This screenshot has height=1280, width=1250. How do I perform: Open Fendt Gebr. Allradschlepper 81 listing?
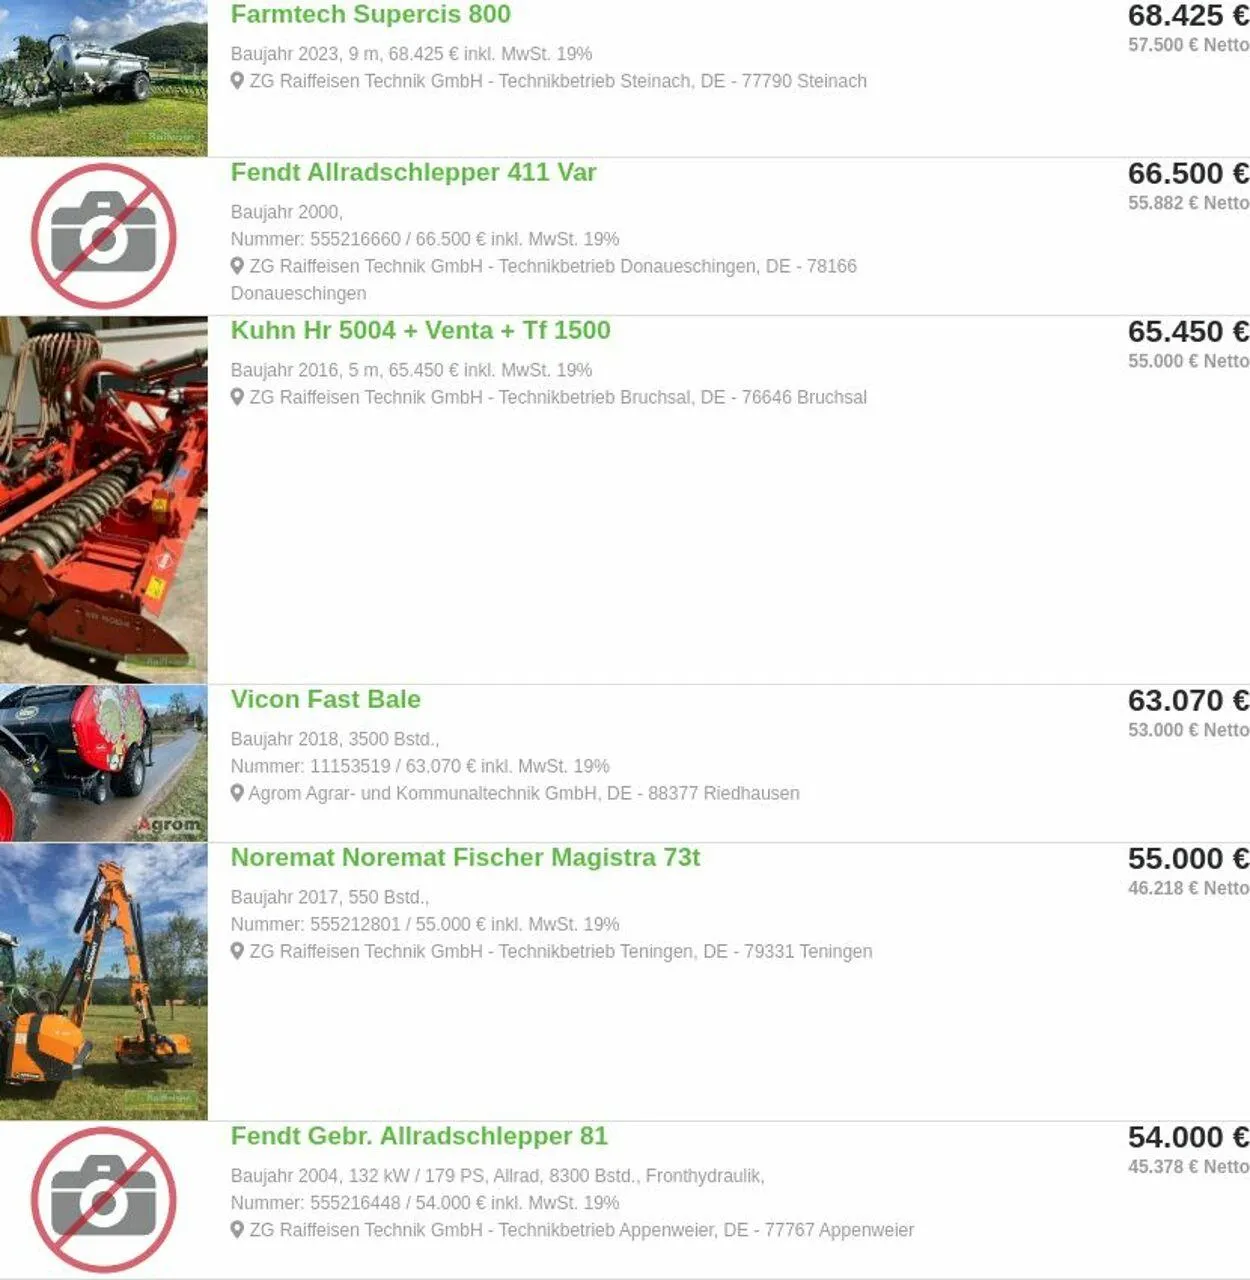coord(419,1136)
